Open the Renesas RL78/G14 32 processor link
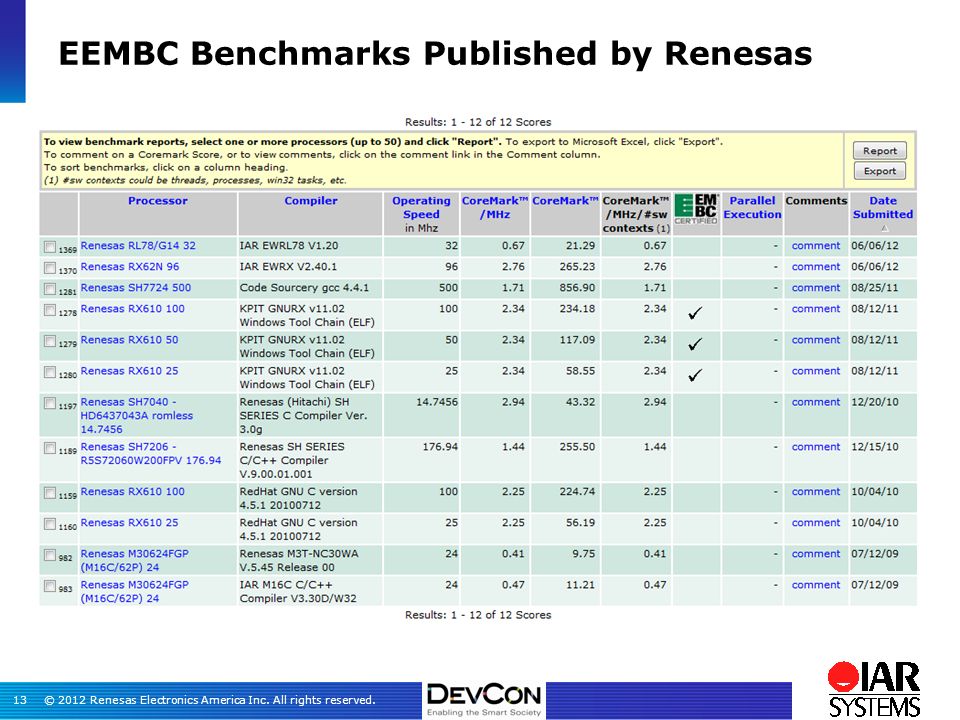The height and width of the screenshot is (720, 960). (x=138, y=246)
